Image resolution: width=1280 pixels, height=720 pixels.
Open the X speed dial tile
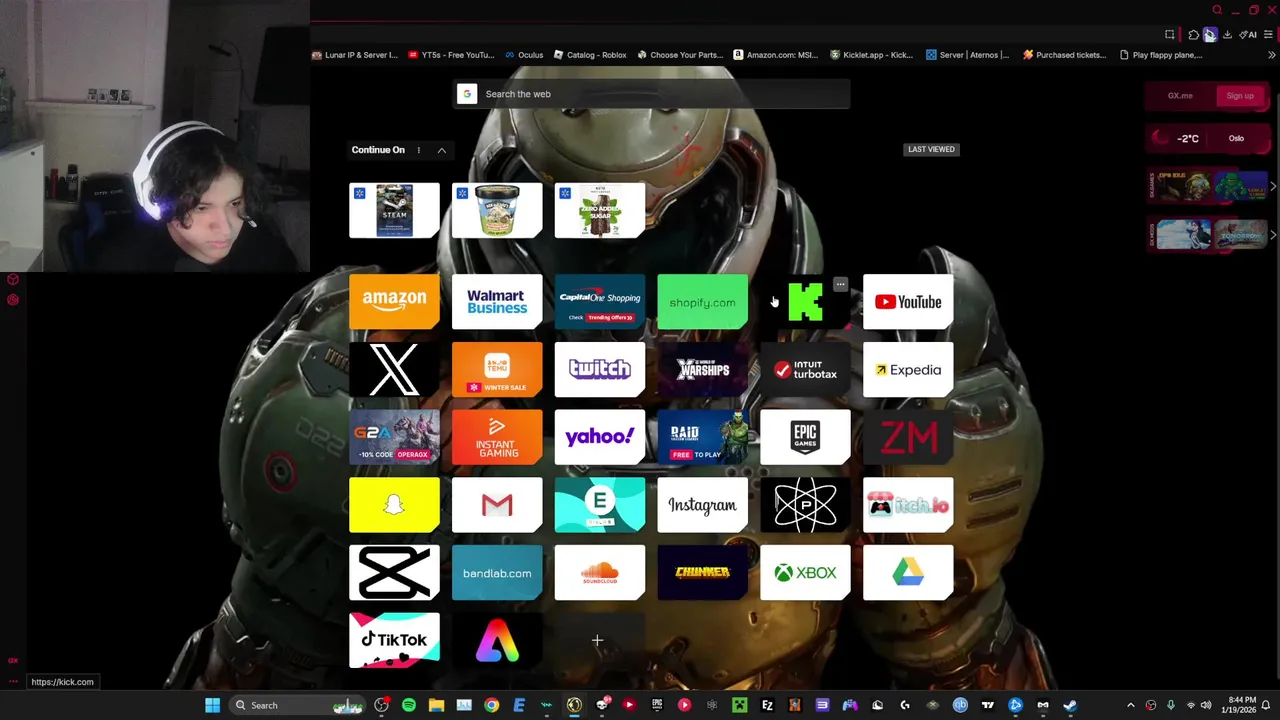(x=394, y=370)
